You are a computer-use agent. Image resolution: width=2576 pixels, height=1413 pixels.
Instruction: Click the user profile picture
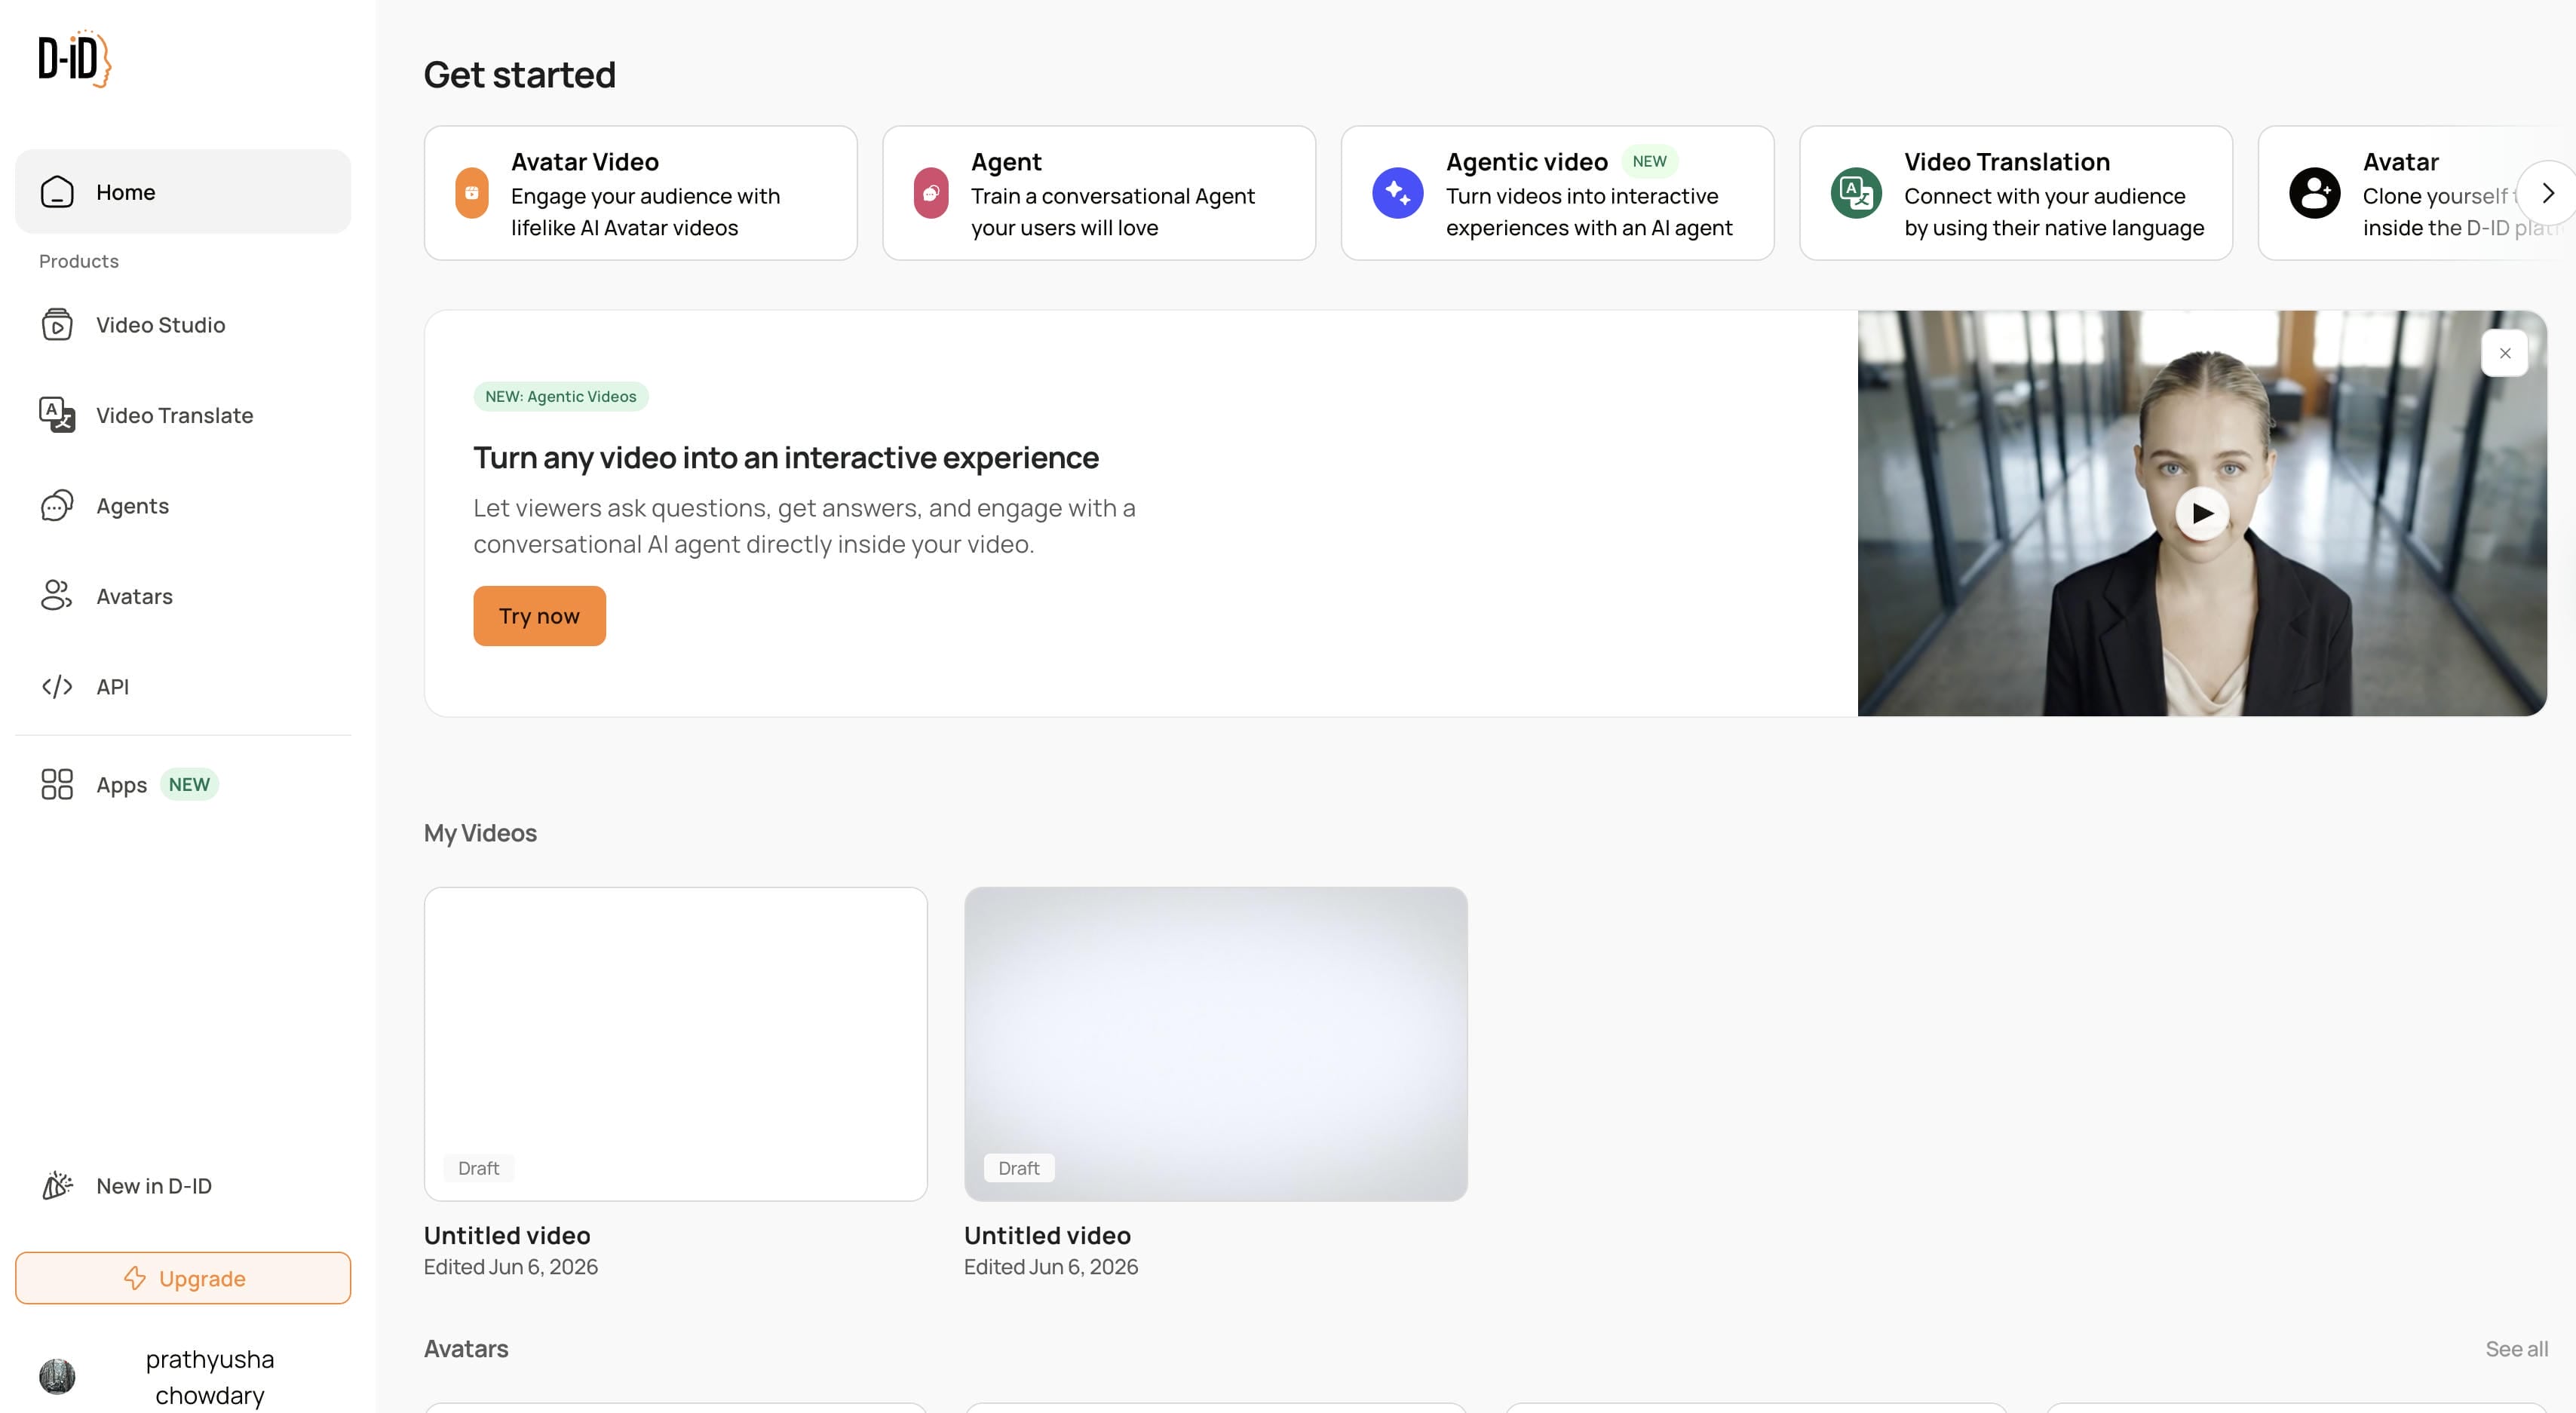pos(57,1377)
